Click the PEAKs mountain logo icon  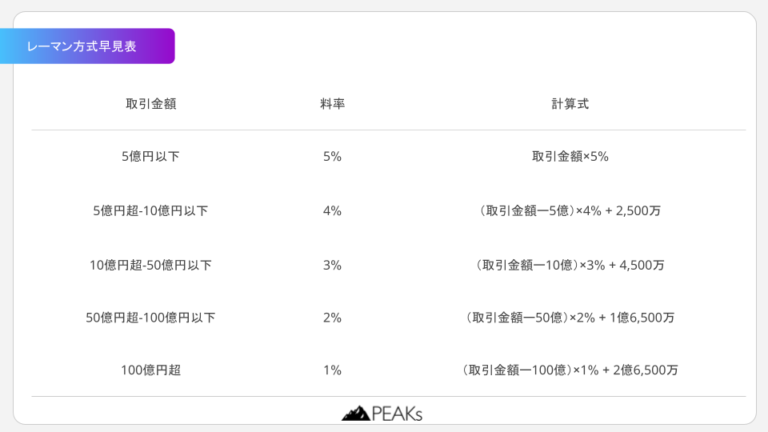(355, 413)
